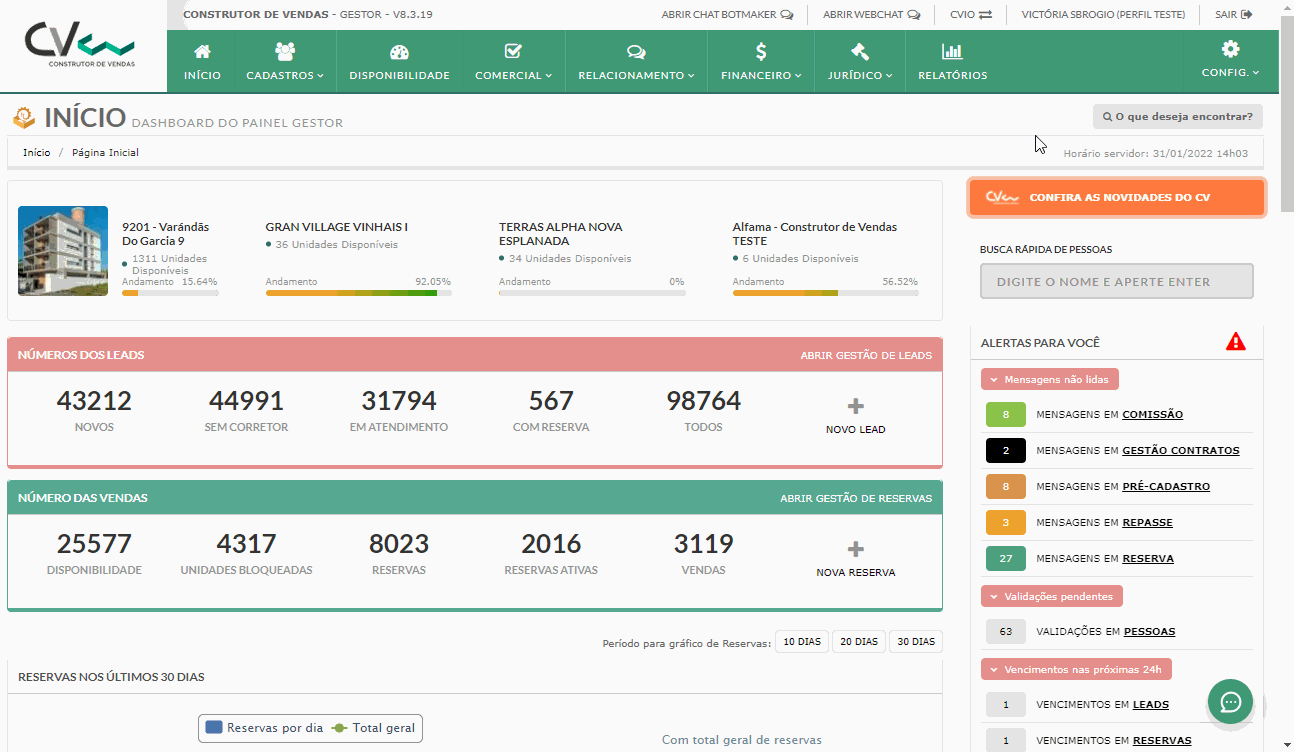Viewport: 1294px width, 752px height.
Task: Click the Financeiro dollar sign icon
Action: [761, 51]
